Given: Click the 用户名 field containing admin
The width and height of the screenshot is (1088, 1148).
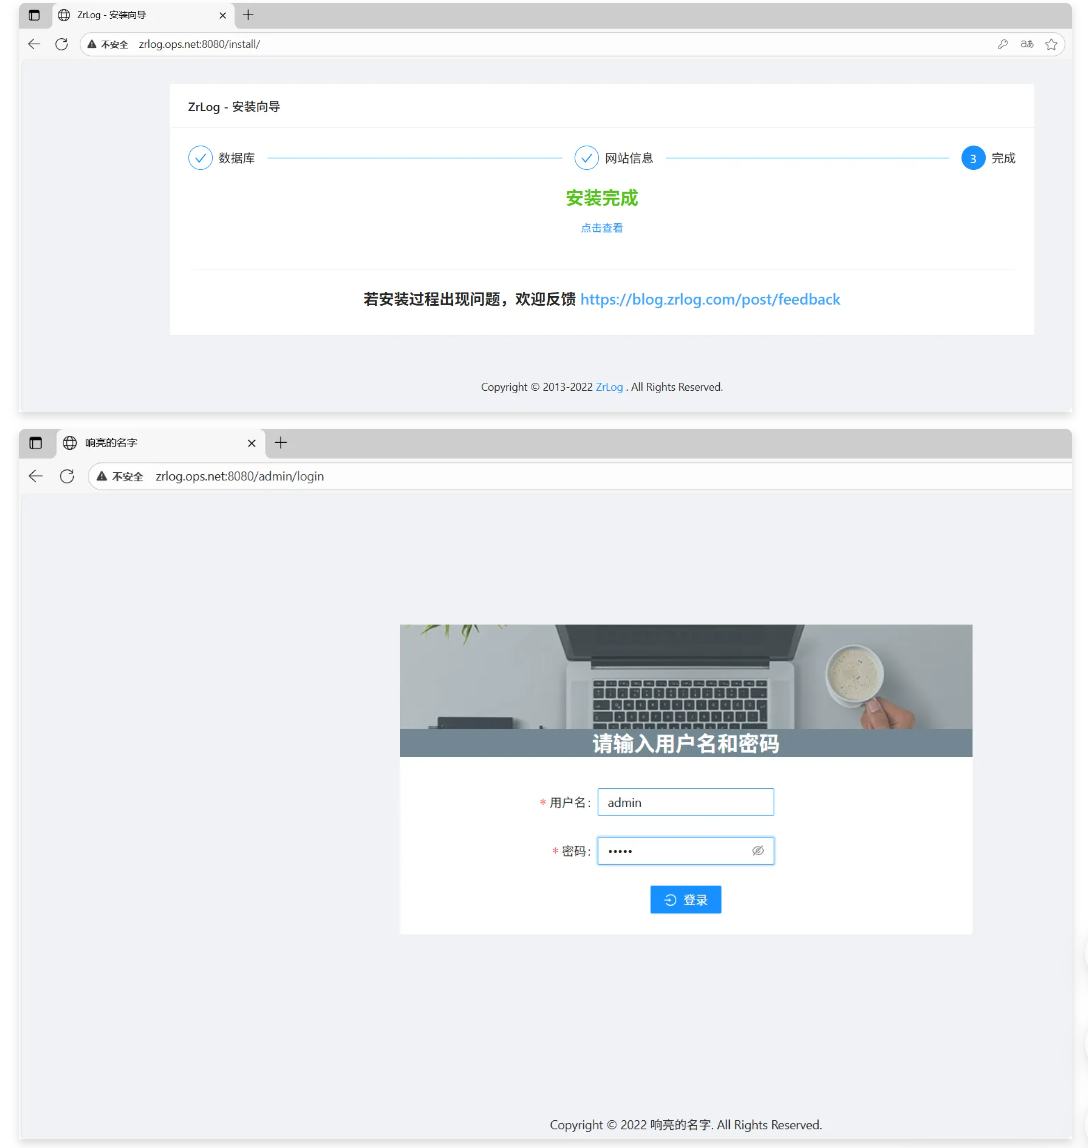Looking at the screenshot, I should coord(685,802).
